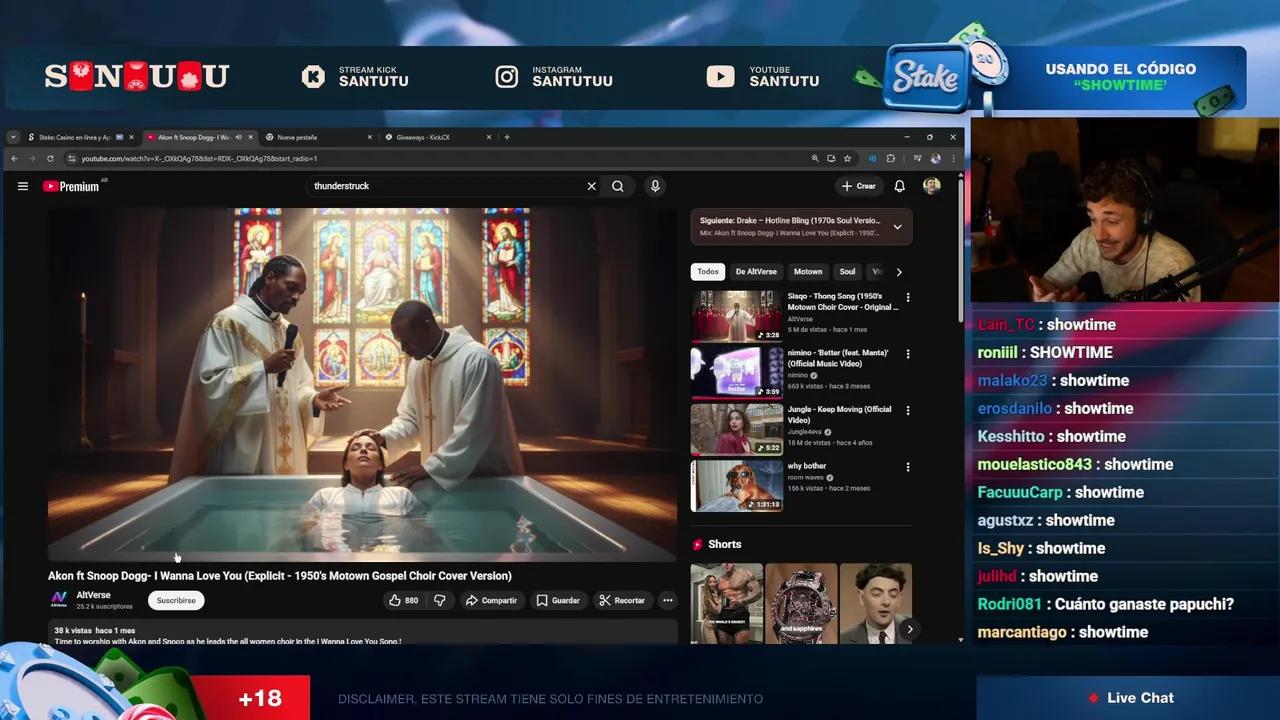
Task: Open options menu for Sisqo Thong Song video
Action: 908,298
